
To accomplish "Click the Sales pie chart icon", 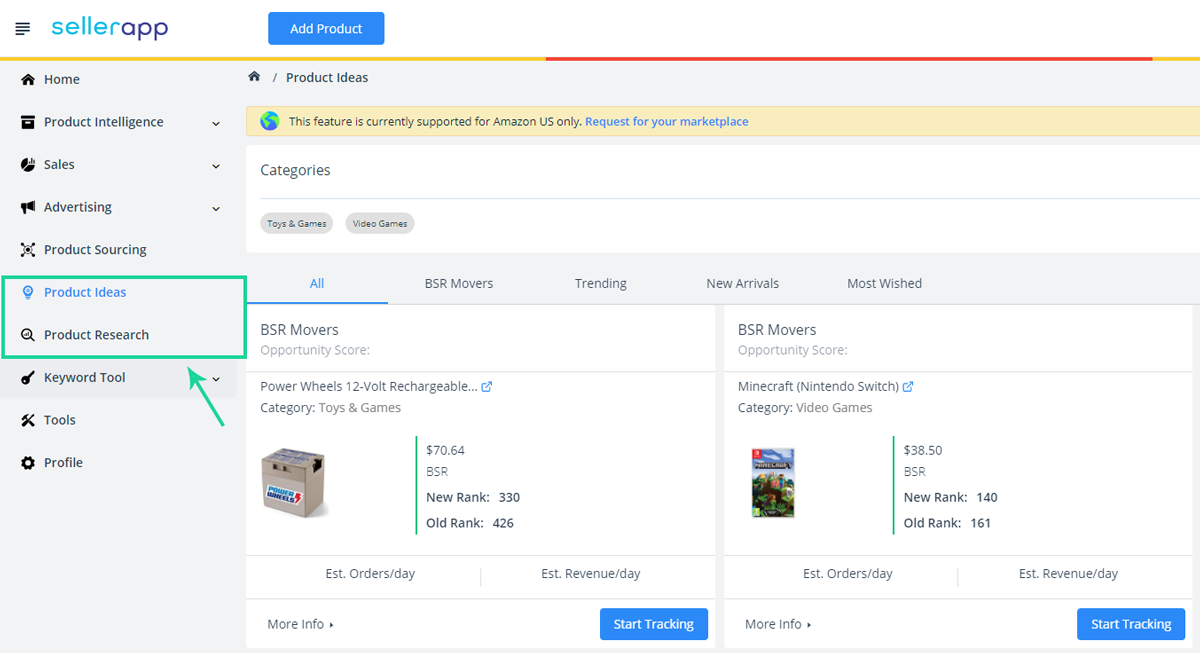I will tap(28, 165).
